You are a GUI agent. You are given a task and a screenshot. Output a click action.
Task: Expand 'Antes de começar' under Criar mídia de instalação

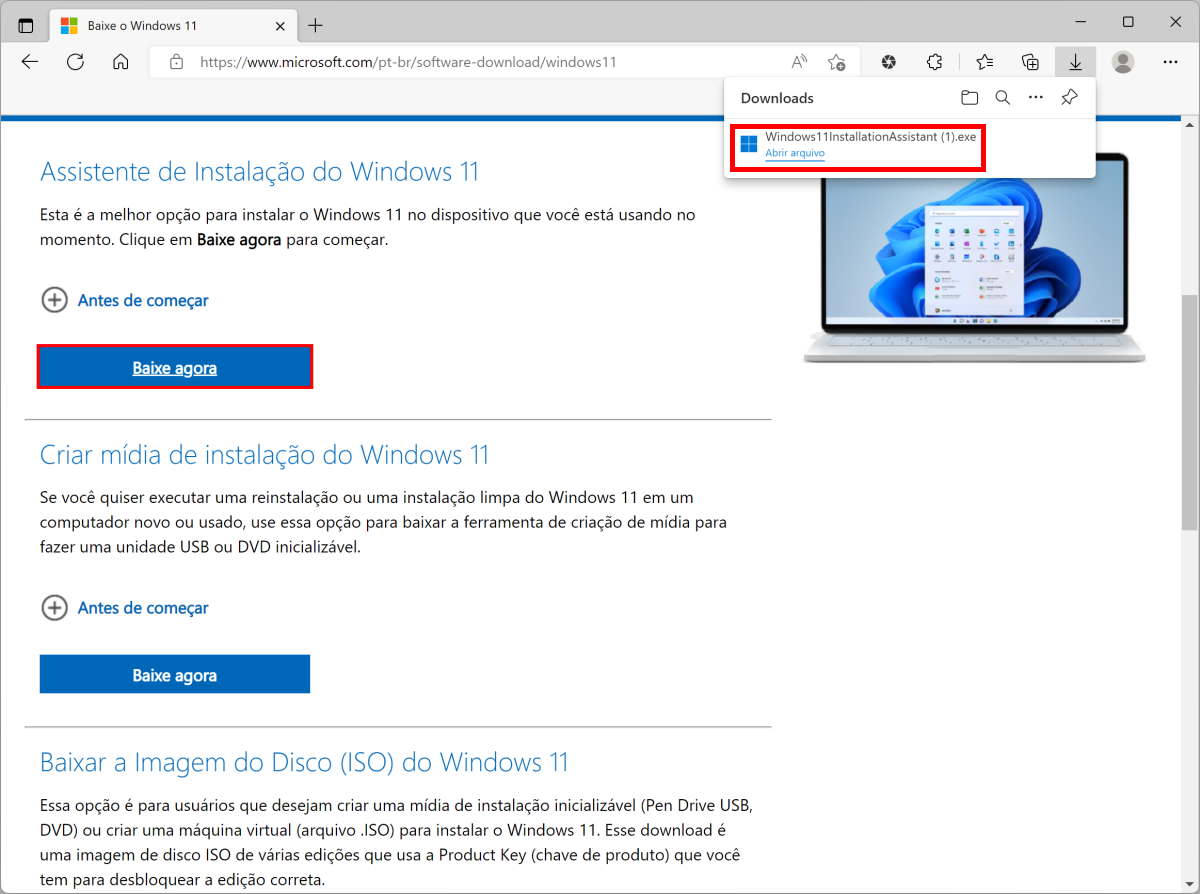click(x=125, y=608)
